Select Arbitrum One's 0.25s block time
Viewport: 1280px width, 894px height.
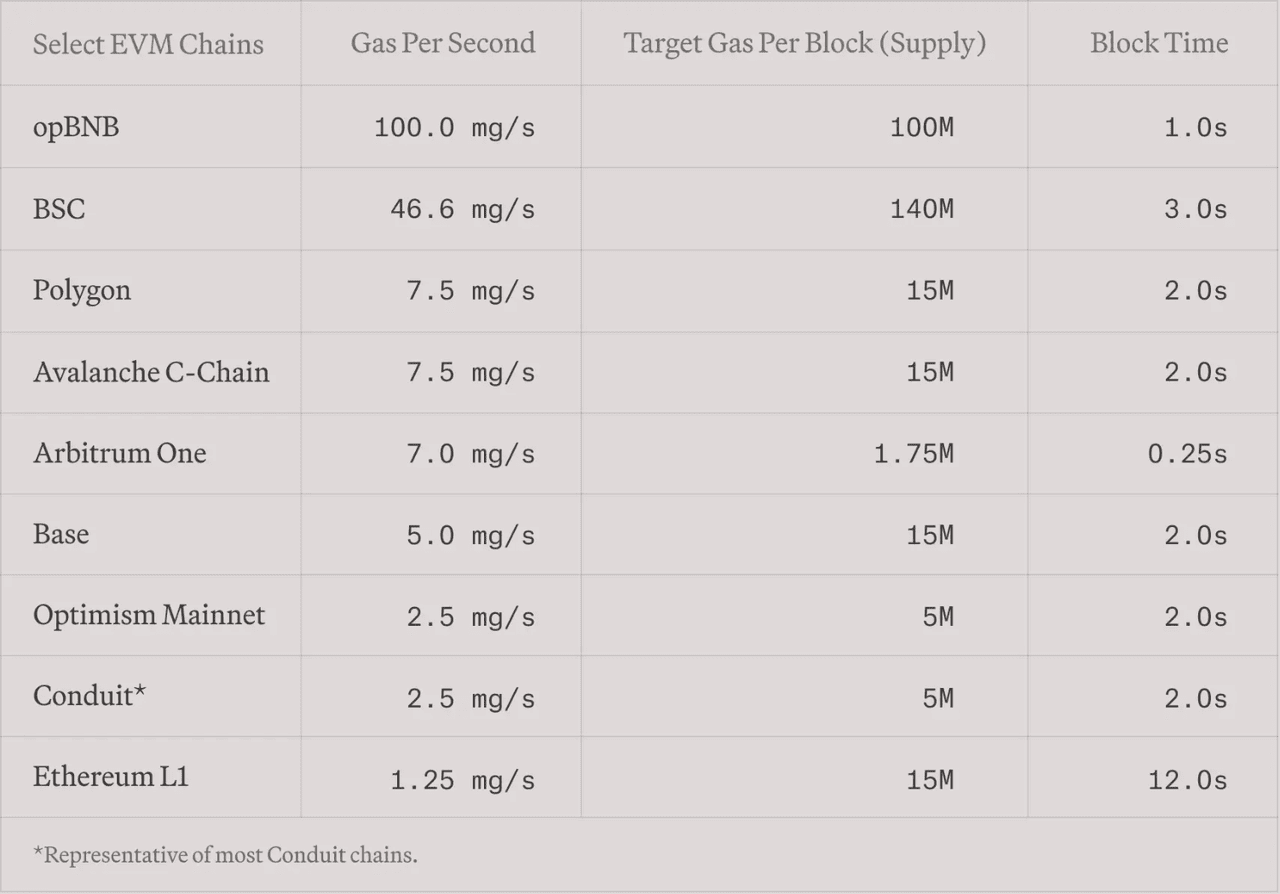coord(1187,454)
